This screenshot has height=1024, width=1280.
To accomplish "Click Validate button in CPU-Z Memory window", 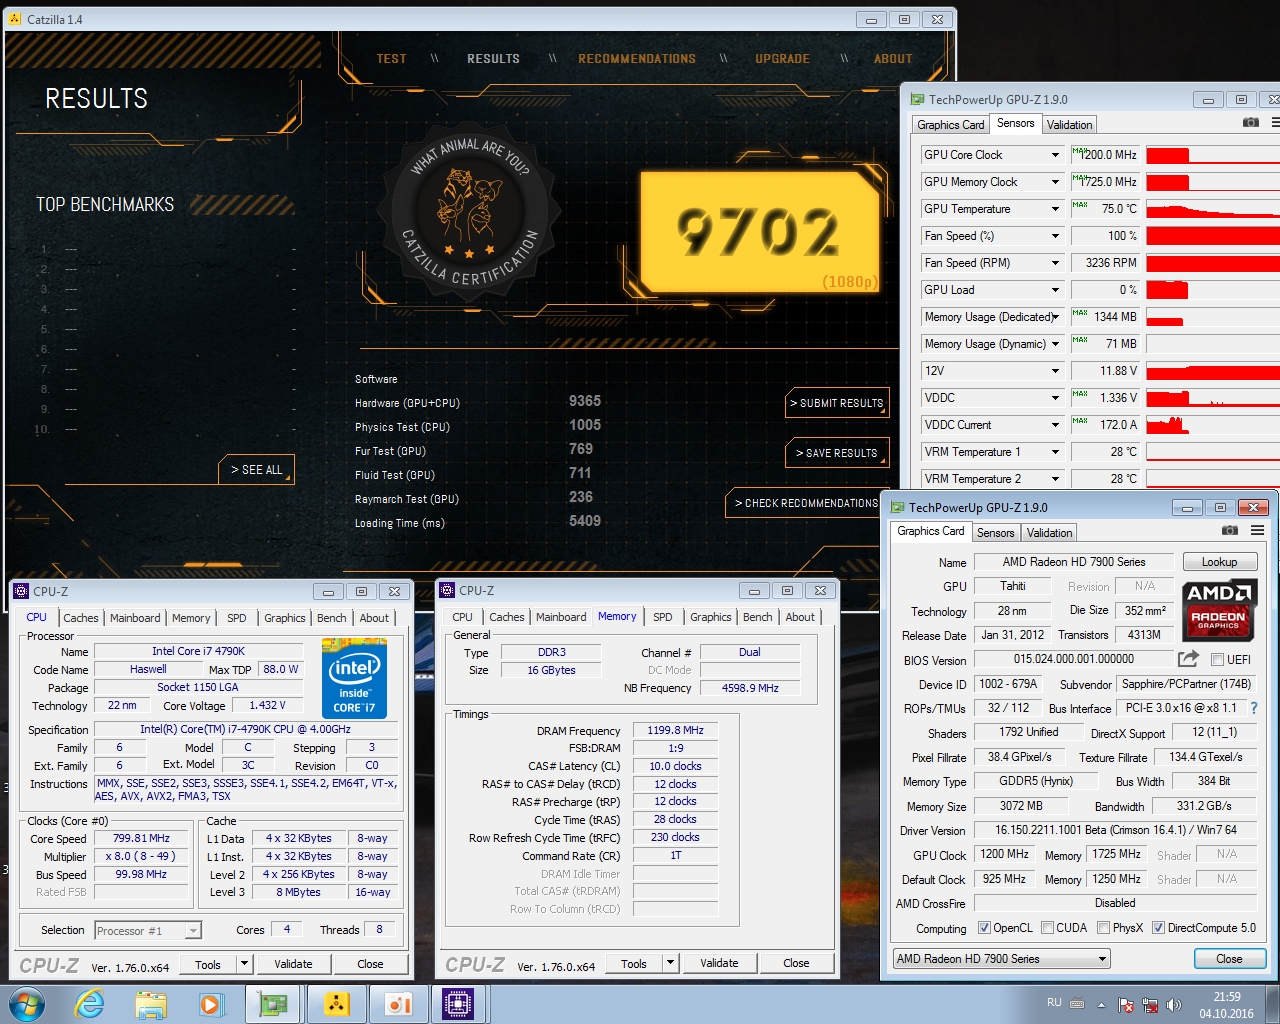I will pyautogui.click(x=719, y=963).
